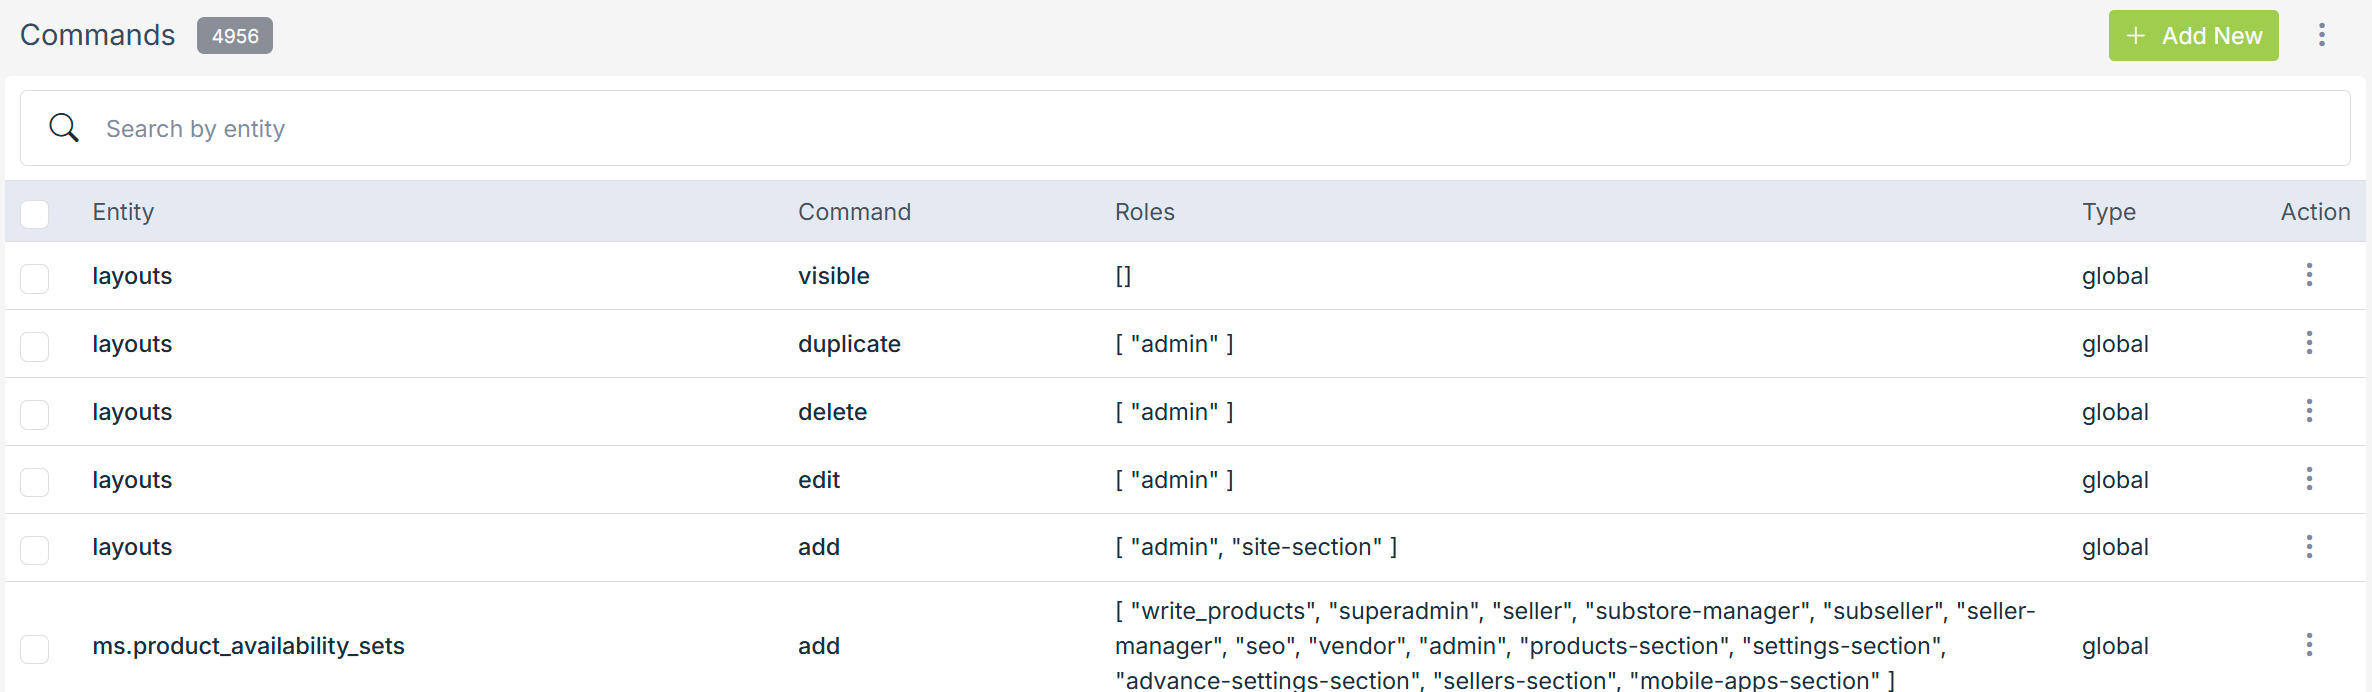
Task: Click the search magnifier icon
Action: [64, 128]
